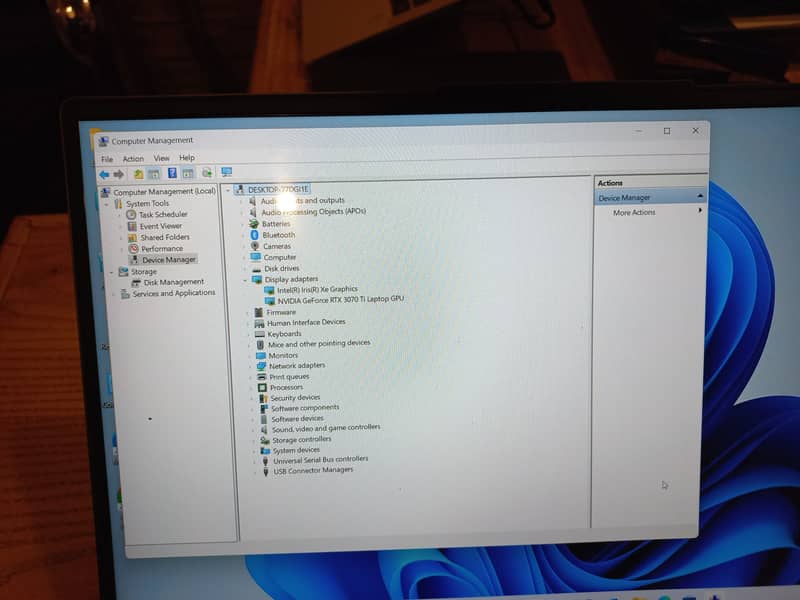
Task: Toggle the Show/Hide Console Tree icon
Action: click(154, 174)
